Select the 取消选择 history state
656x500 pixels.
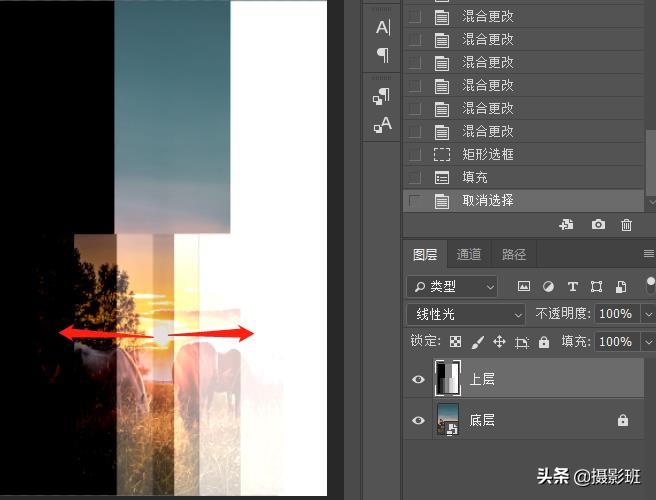pyautogui.click(x=523, y=201)
